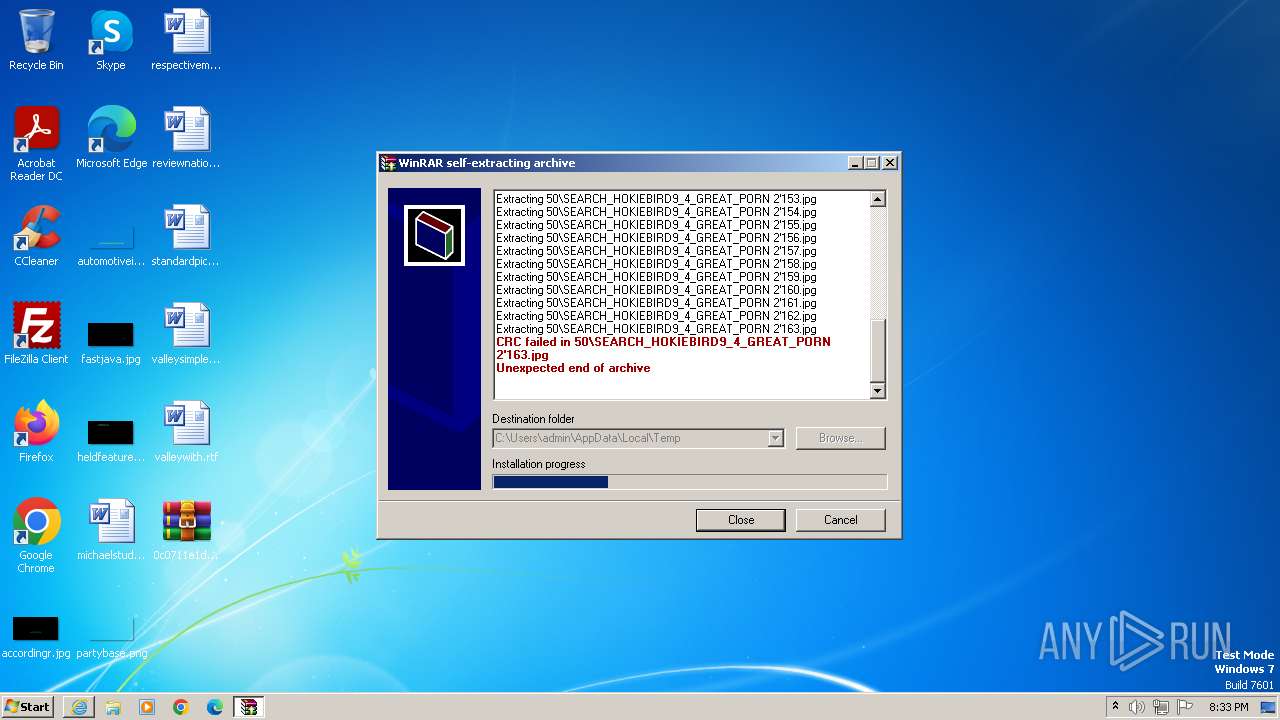This screenshot has width=1280, height=720.
Task: Click the network tray icon
Action: pyautogui.click(x=1161, y=707)
